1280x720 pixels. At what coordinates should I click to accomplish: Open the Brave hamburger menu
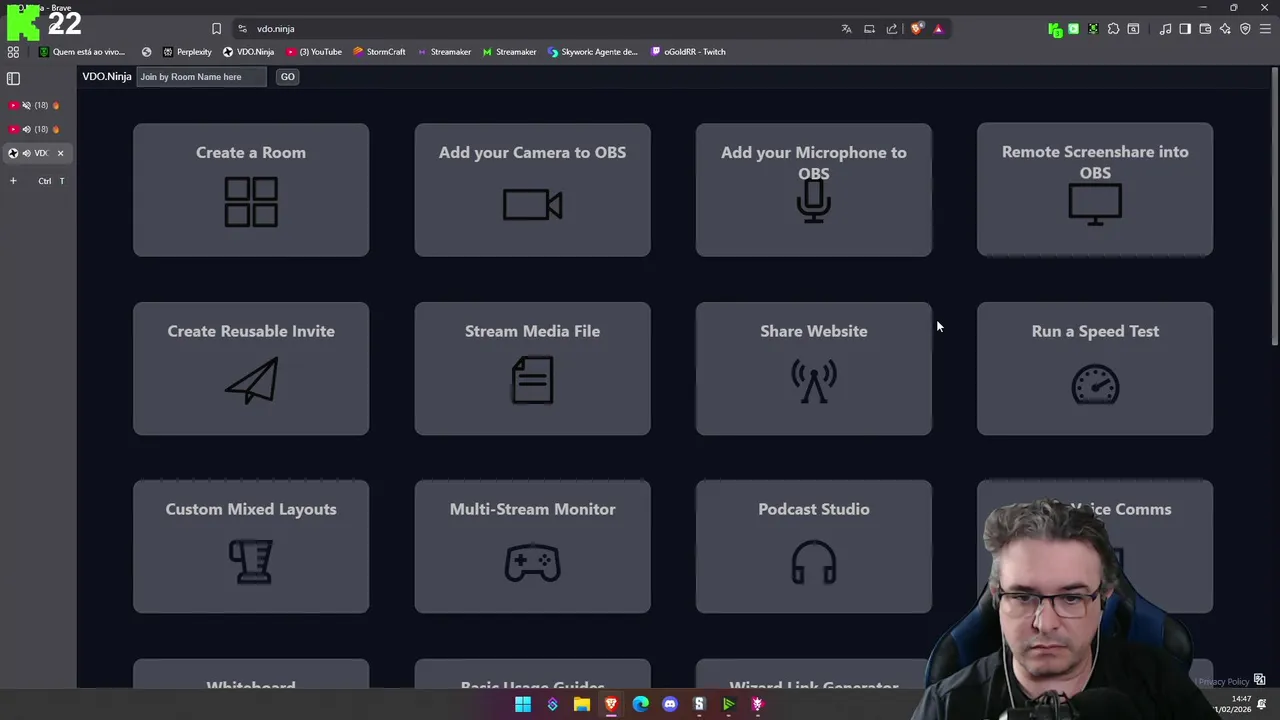1265,29
